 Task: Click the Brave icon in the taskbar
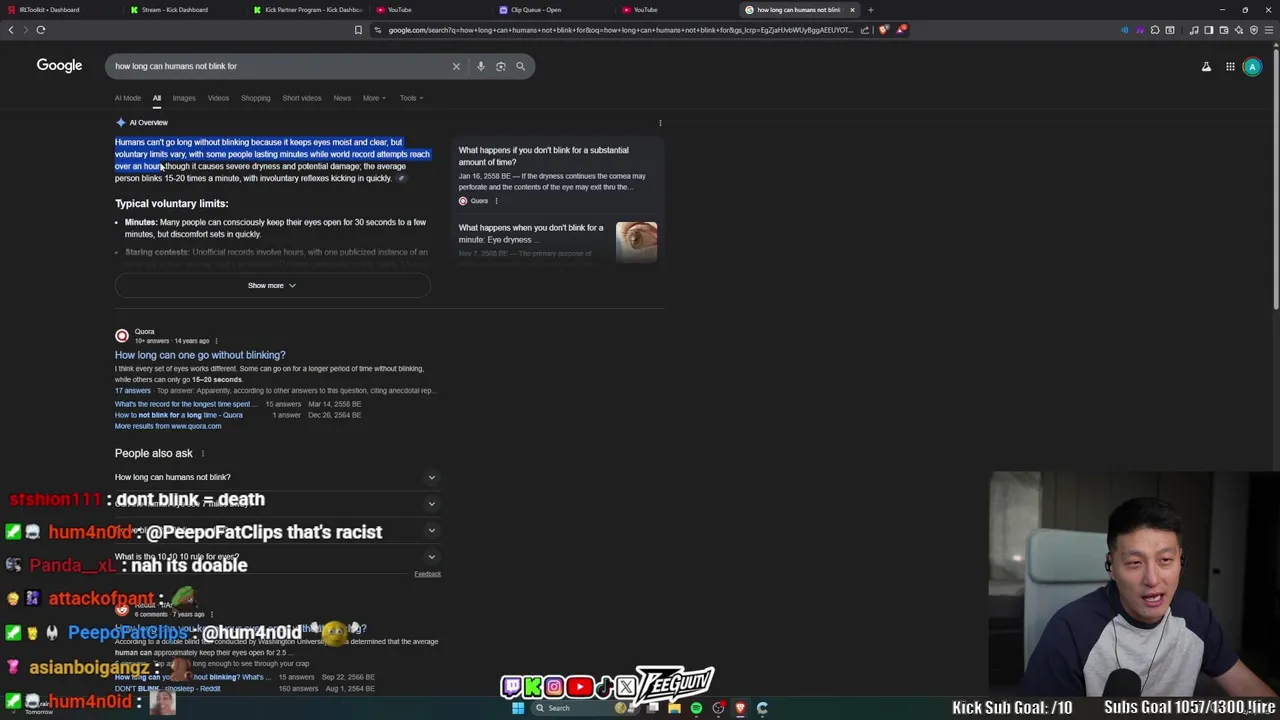point(740,708)
